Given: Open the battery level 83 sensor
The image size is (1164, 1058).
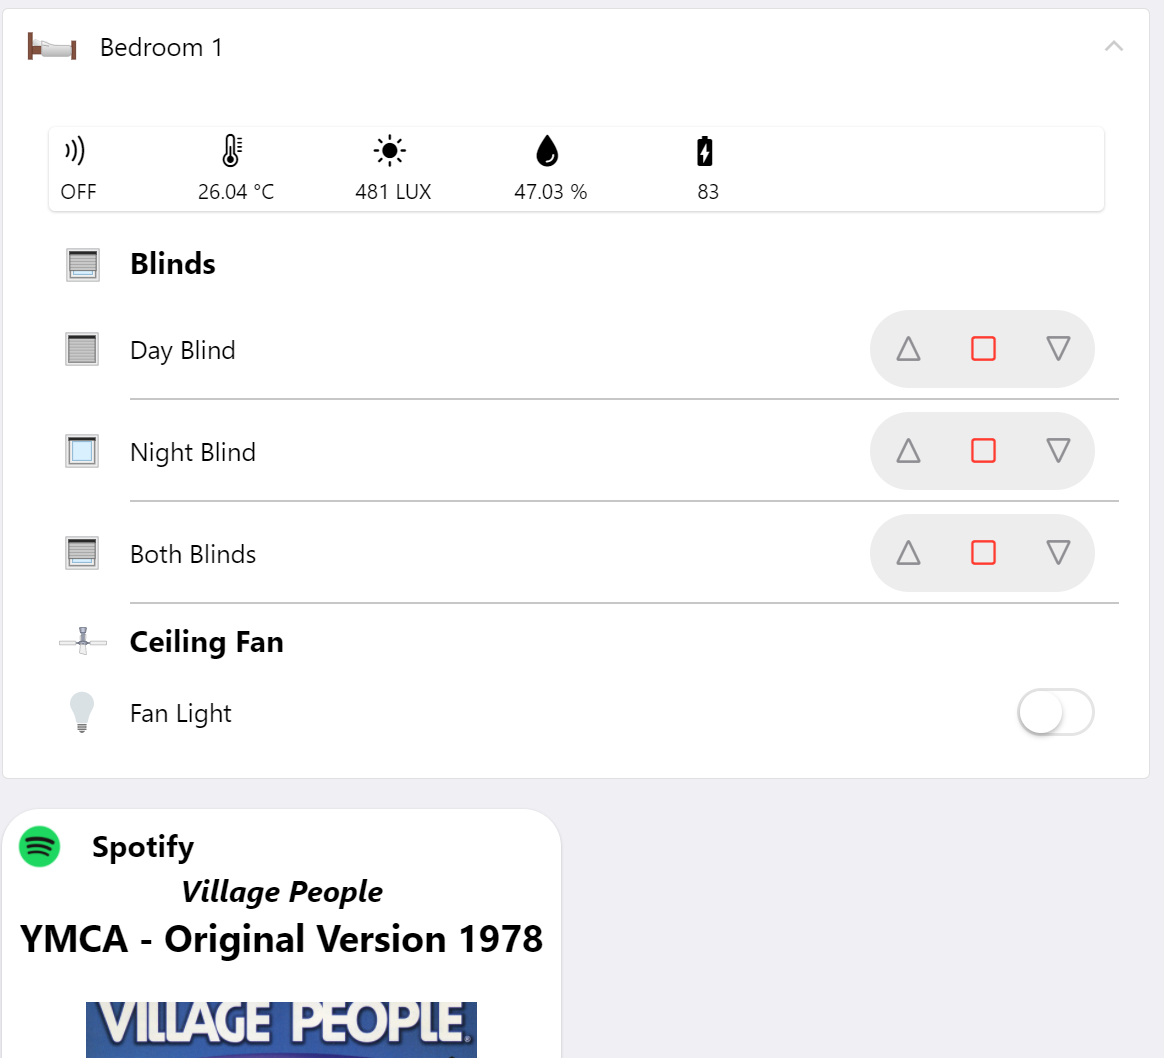Looking at the screenshot, I should [707, 169].
